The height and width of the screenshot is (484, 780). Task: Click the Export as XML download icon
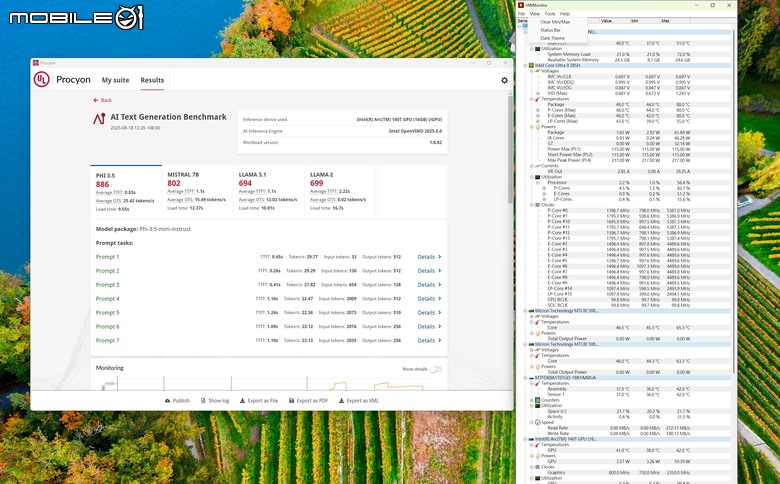(x=341, y=400)
